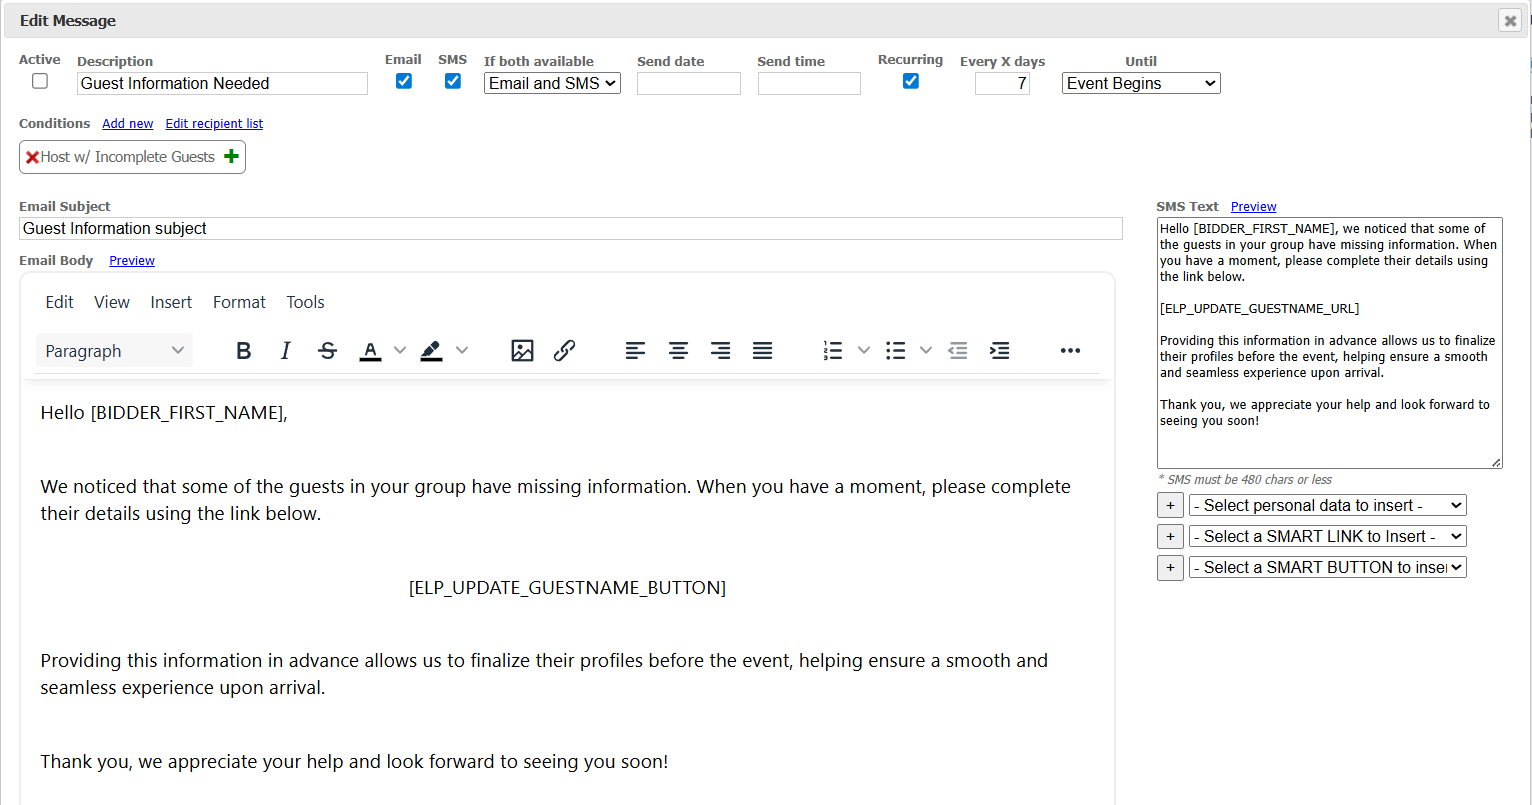Toggle bold formatting in email body
1532x805 pixels.
244,351
